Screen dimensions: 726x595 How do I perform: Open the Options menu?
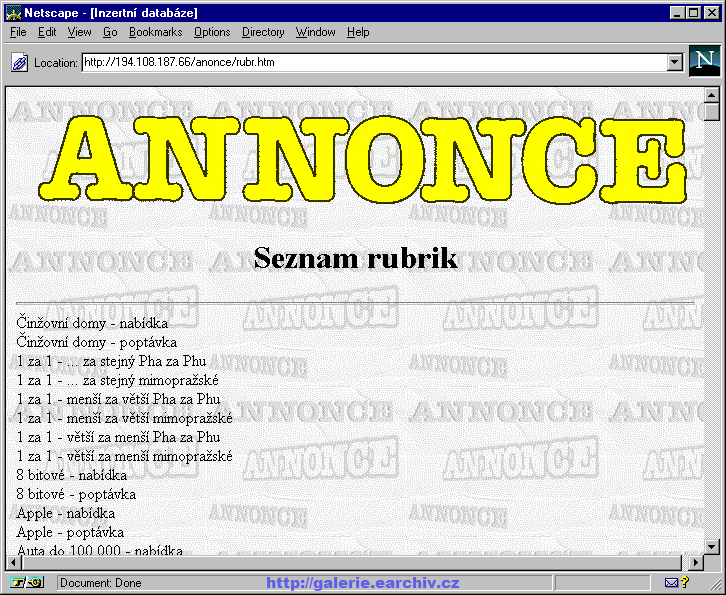point(212,32)
